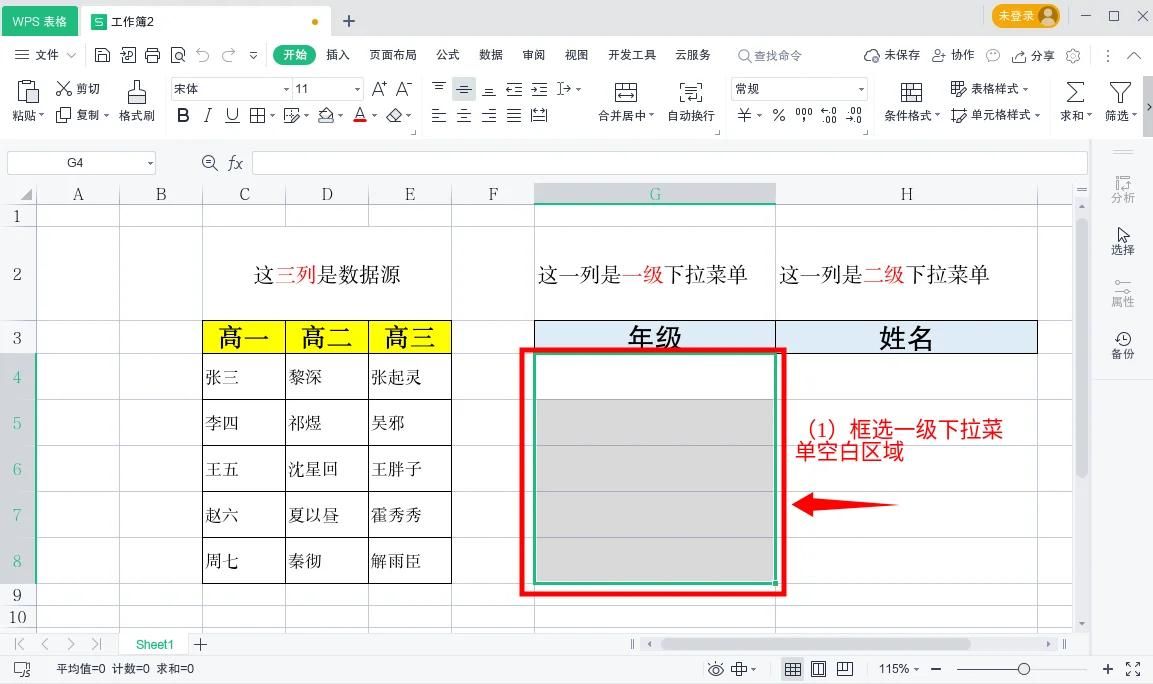The image size is (1153, 684).
Task: Open Print Preview from quick toolbar
Action: [x=178, y=55]
